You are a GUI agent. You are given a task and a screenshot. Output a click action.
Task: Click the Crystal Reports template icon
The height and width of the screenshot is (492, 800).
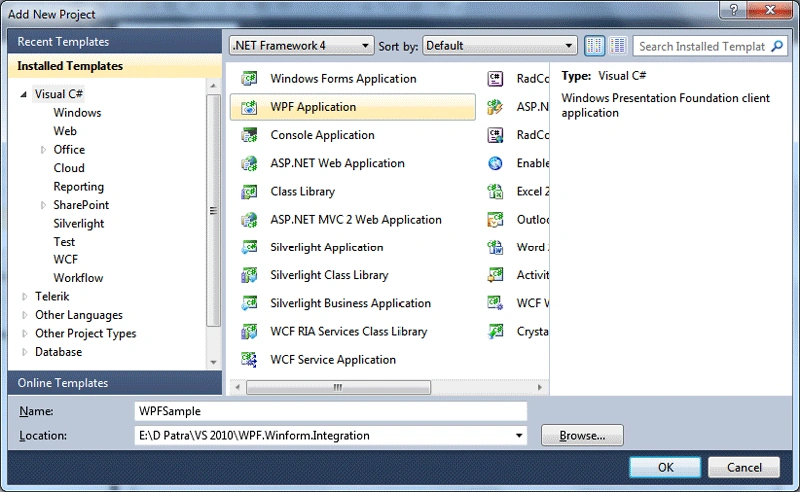coord(495,332)
